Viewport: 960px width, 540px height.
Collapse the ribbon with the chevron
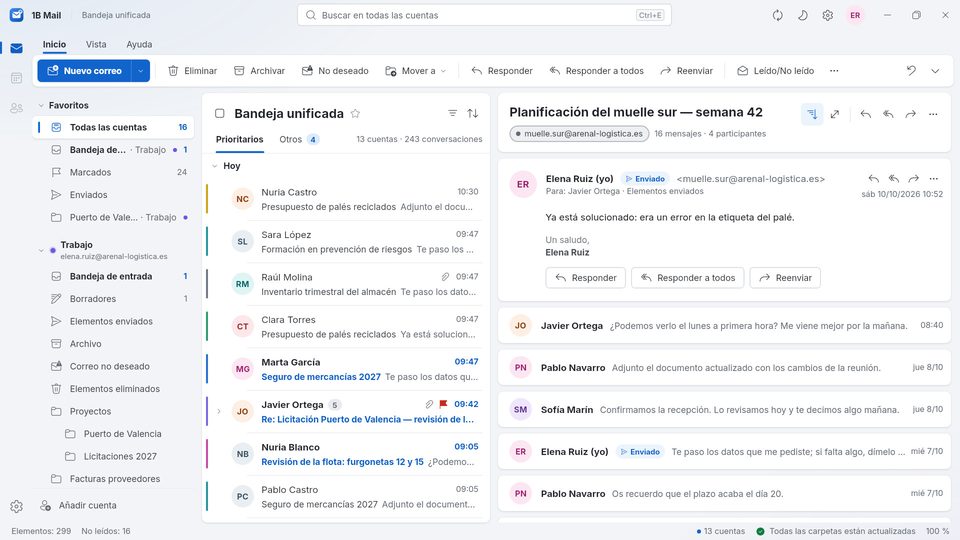coord(935,71)
